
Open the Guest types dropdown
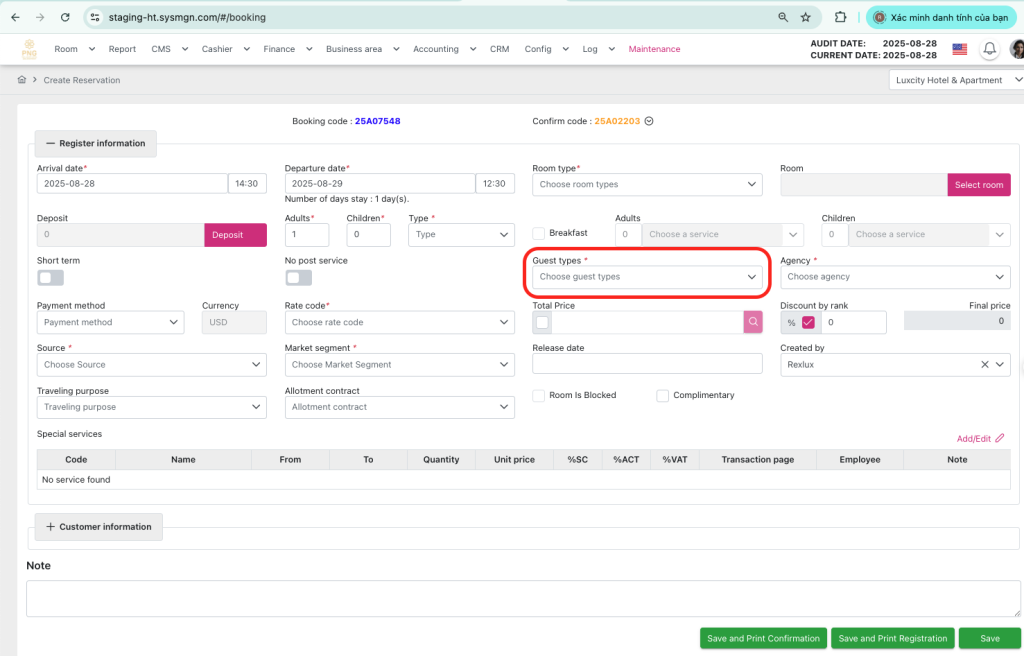pos(647,277)
